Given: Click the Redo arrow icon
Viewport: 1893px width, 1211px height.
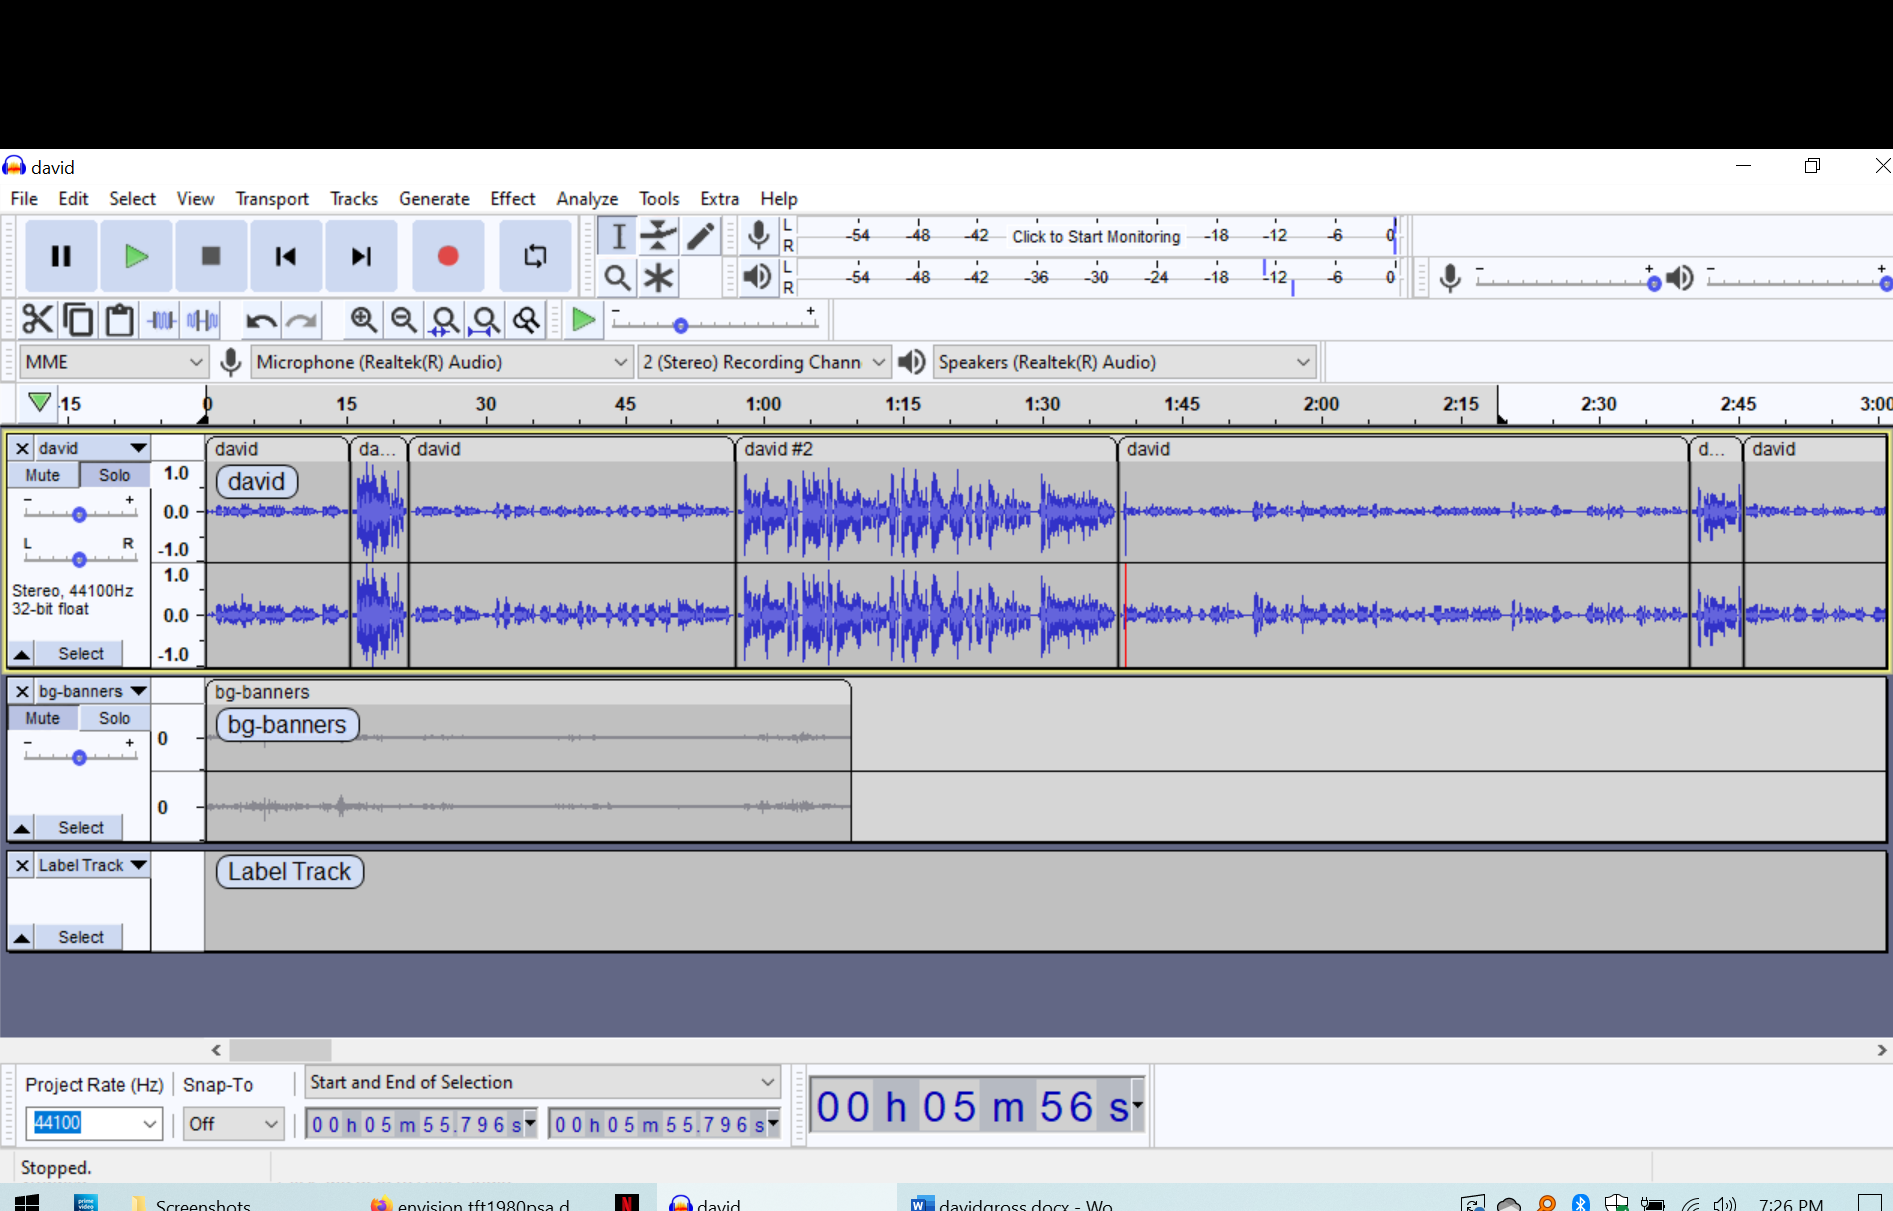Looking at the screenshot, I should click(302, 320).
